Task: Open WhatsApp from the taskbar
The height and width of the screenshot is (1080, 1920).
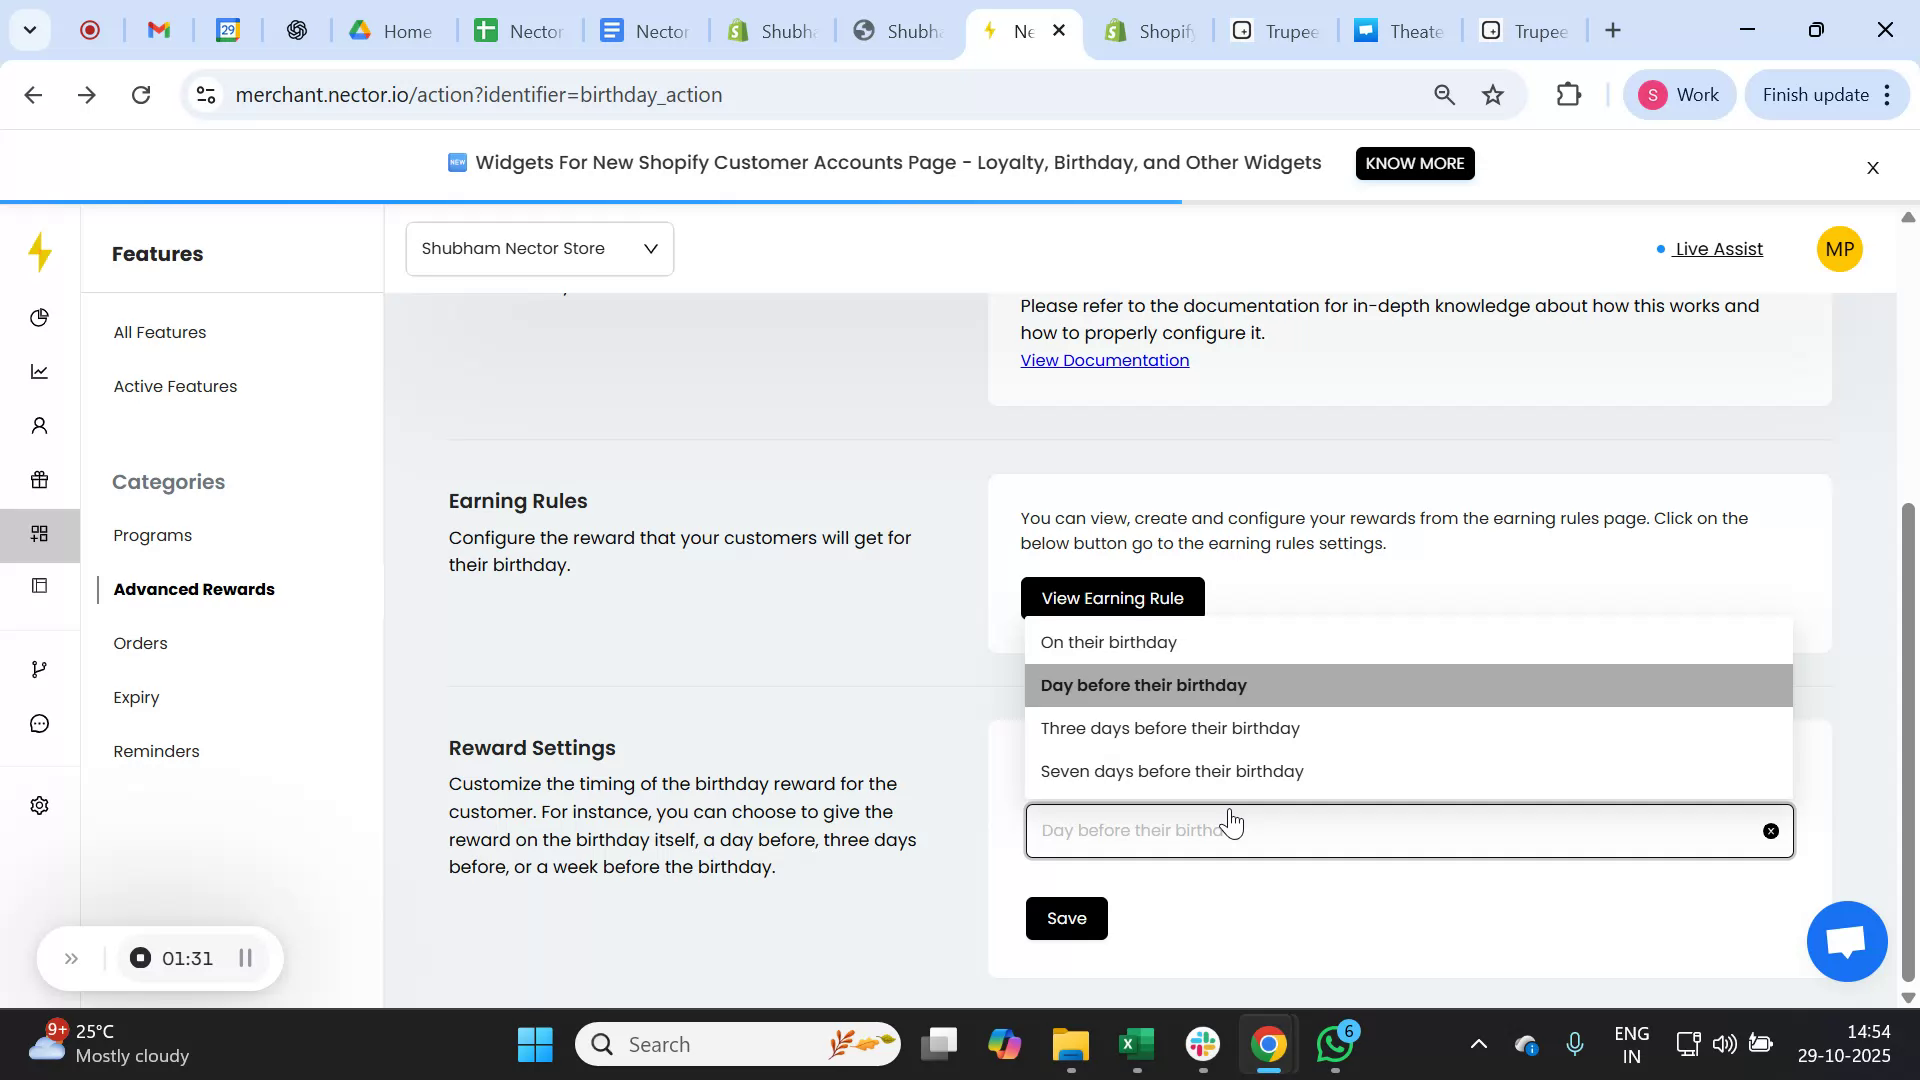Action: pyautogui.click(x=1334, y=1043)
